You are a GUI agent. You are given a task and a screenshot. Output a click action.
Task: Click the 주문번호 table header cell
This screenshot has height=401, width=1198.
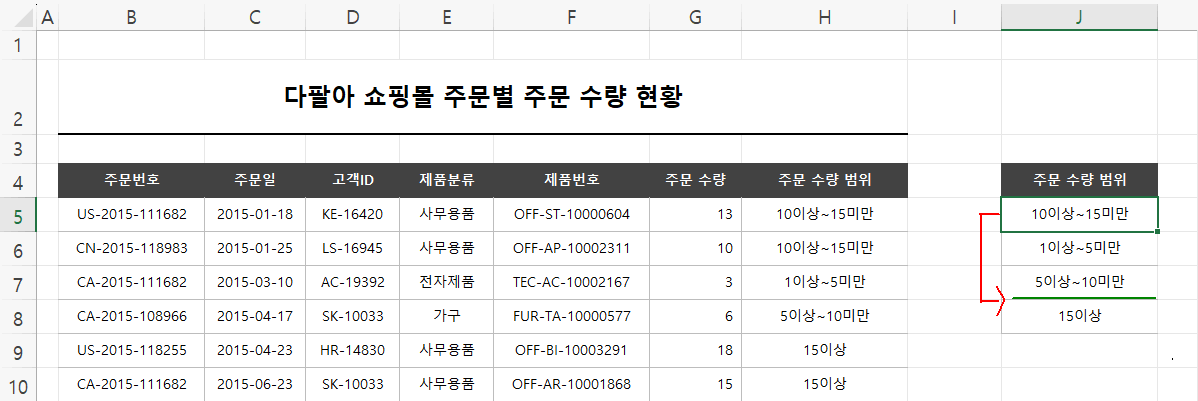pyautogui.click(x=131, y=180)
